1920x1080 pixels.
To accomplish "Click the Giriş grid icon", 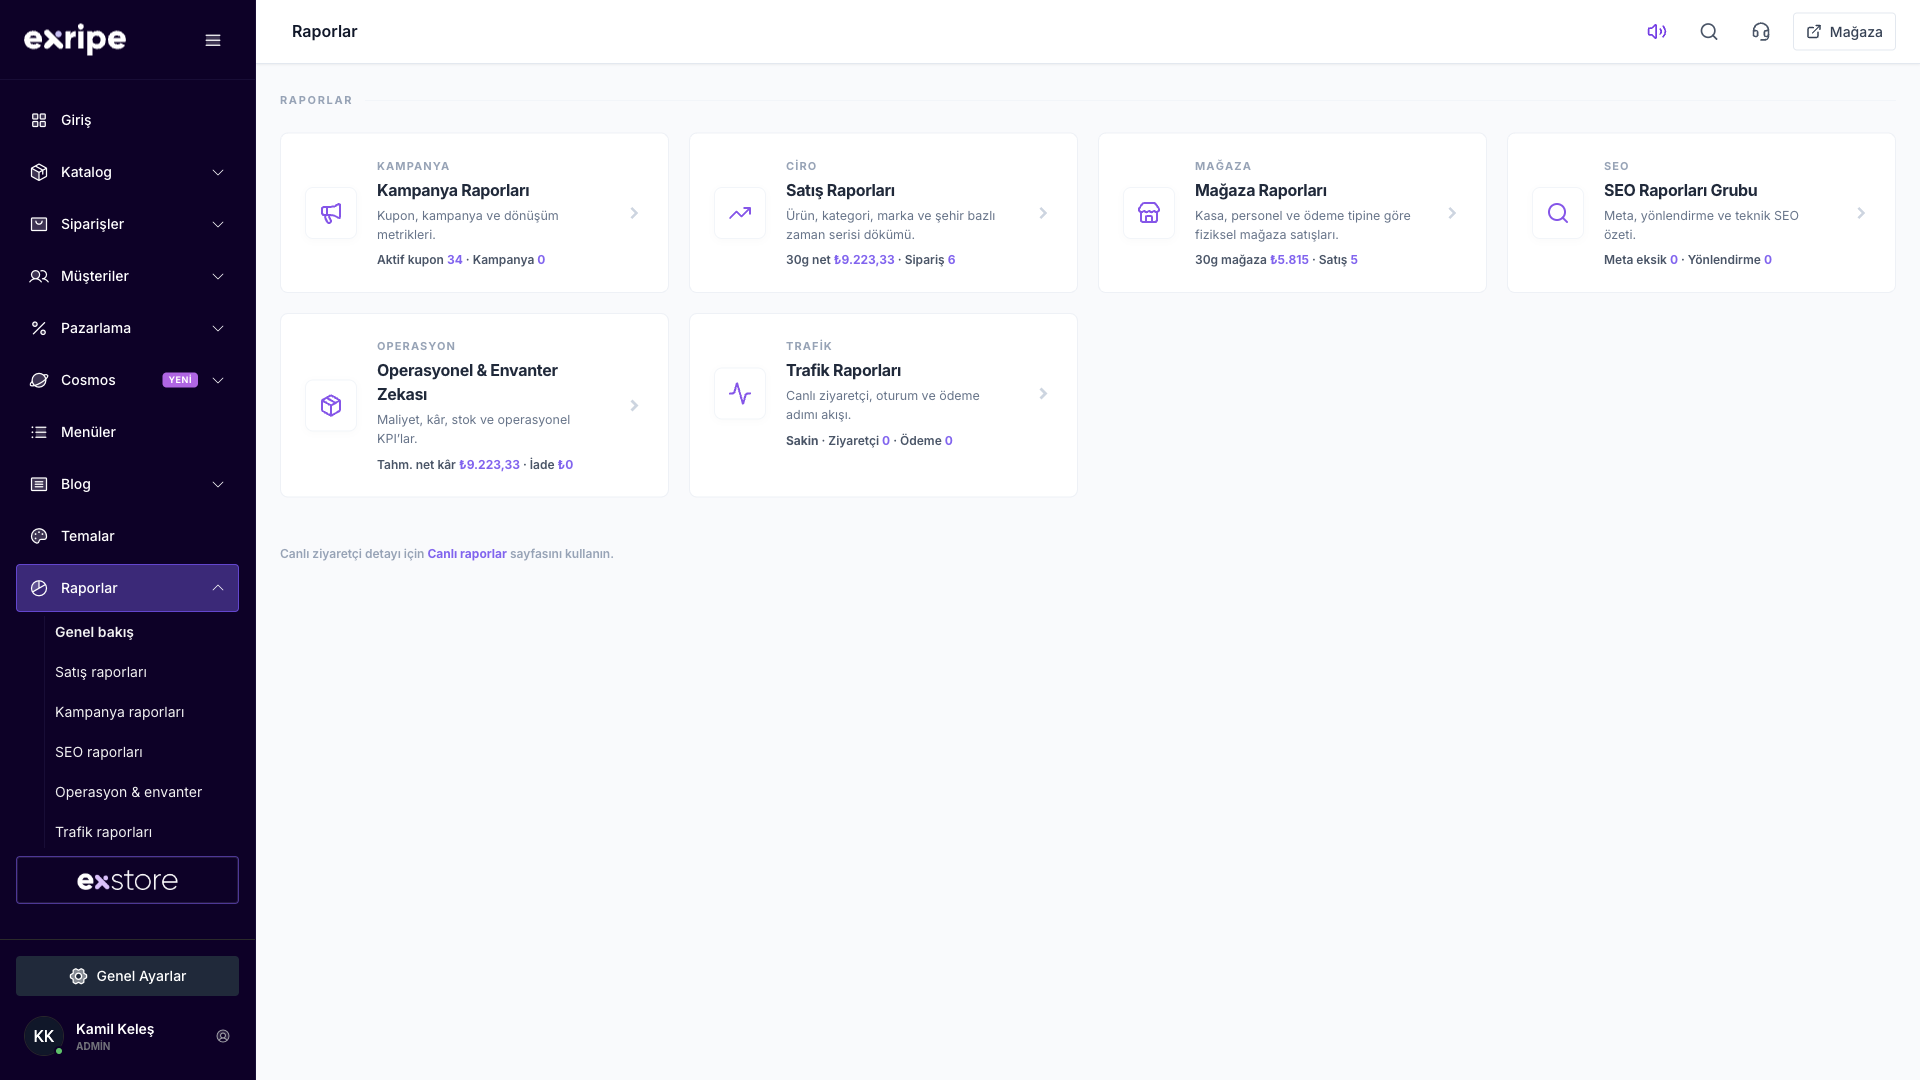I will [x=39, y=120].
